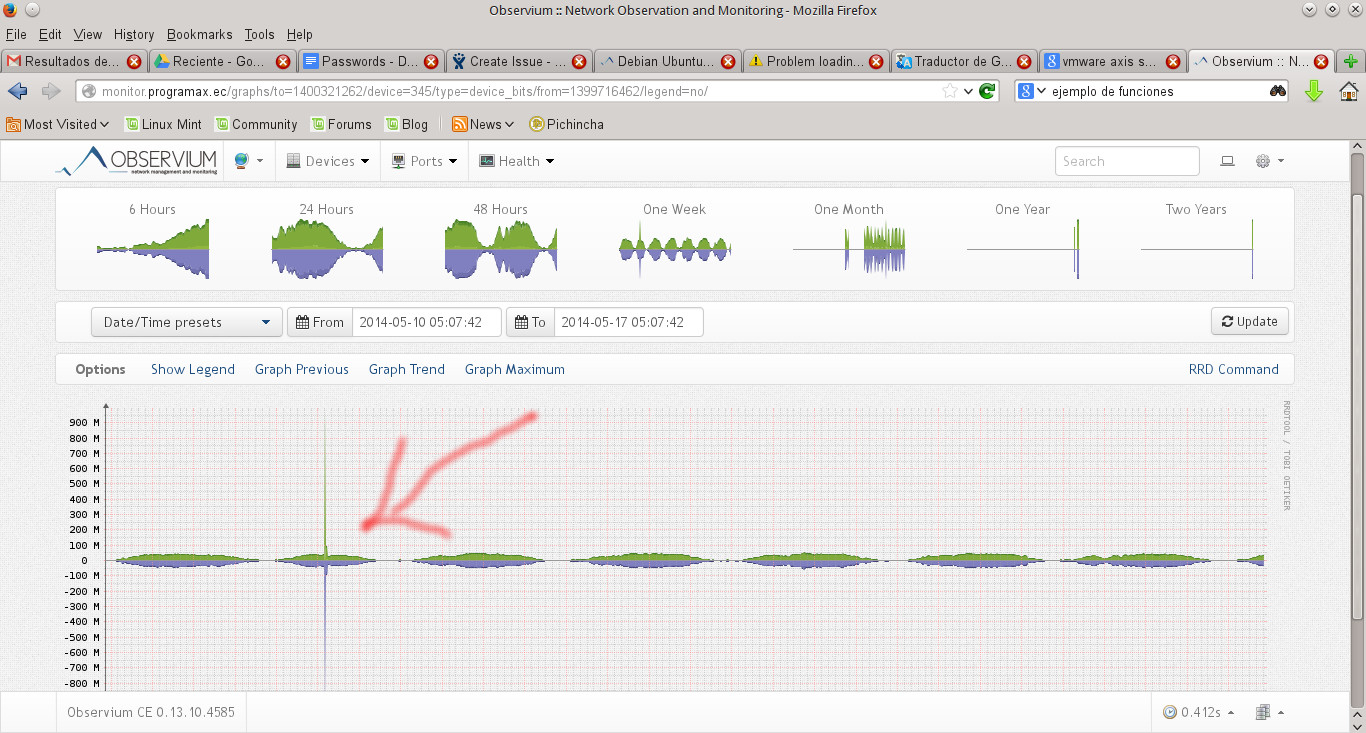Toggle Graph Trend option
This screenshot has width=1366, height=733.
point(406,369)
